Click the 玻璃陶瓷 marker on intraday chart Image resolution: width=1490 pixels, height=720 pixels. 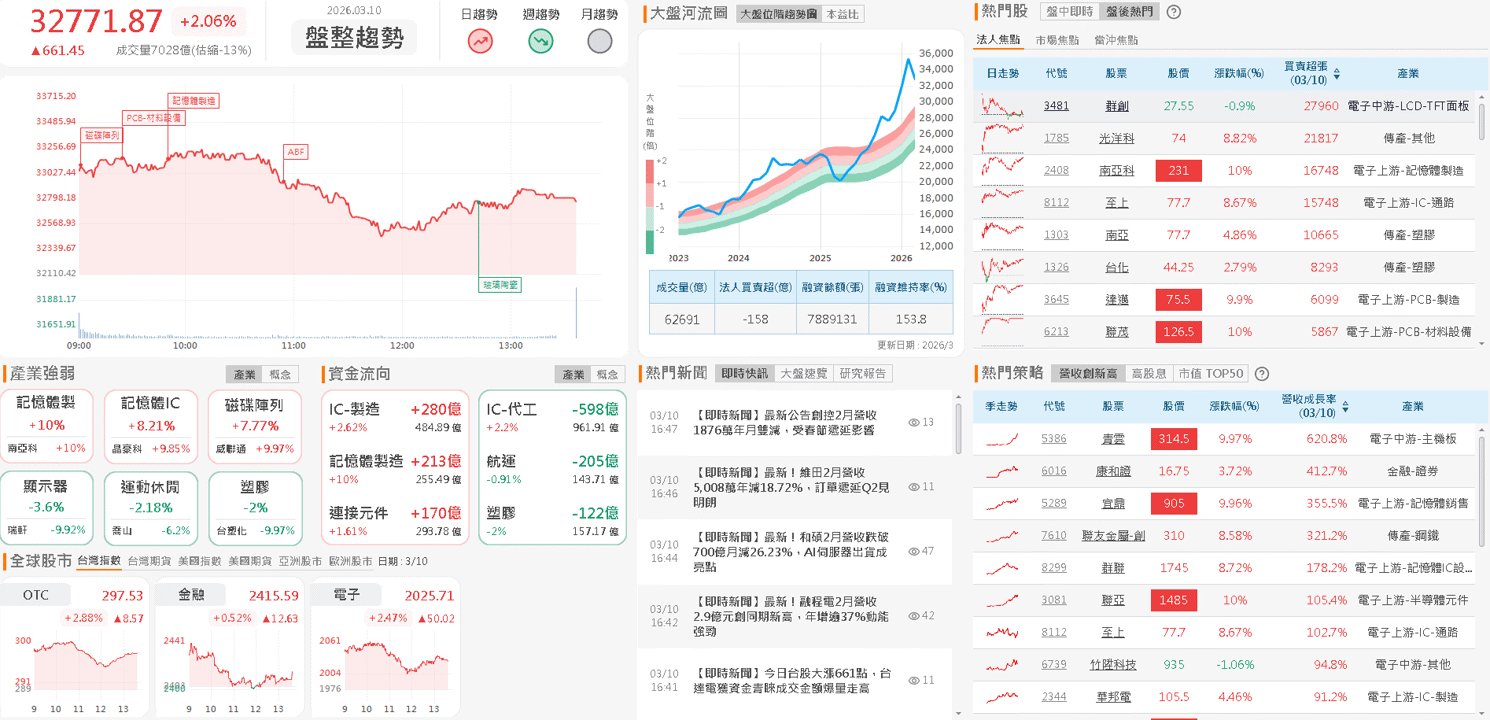501,285
